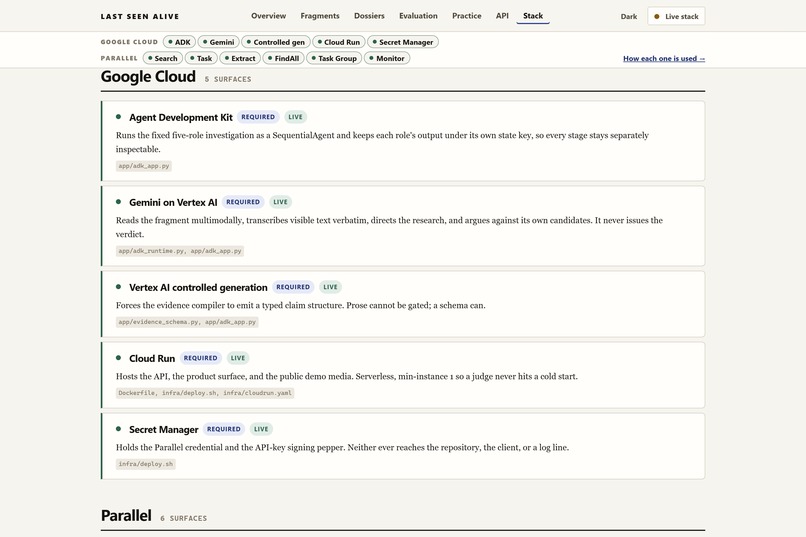Screen dimensions: 806x537
Task: Click LIVE badge on Vertex AI controlled generation
Action: (x=331, y=287)
